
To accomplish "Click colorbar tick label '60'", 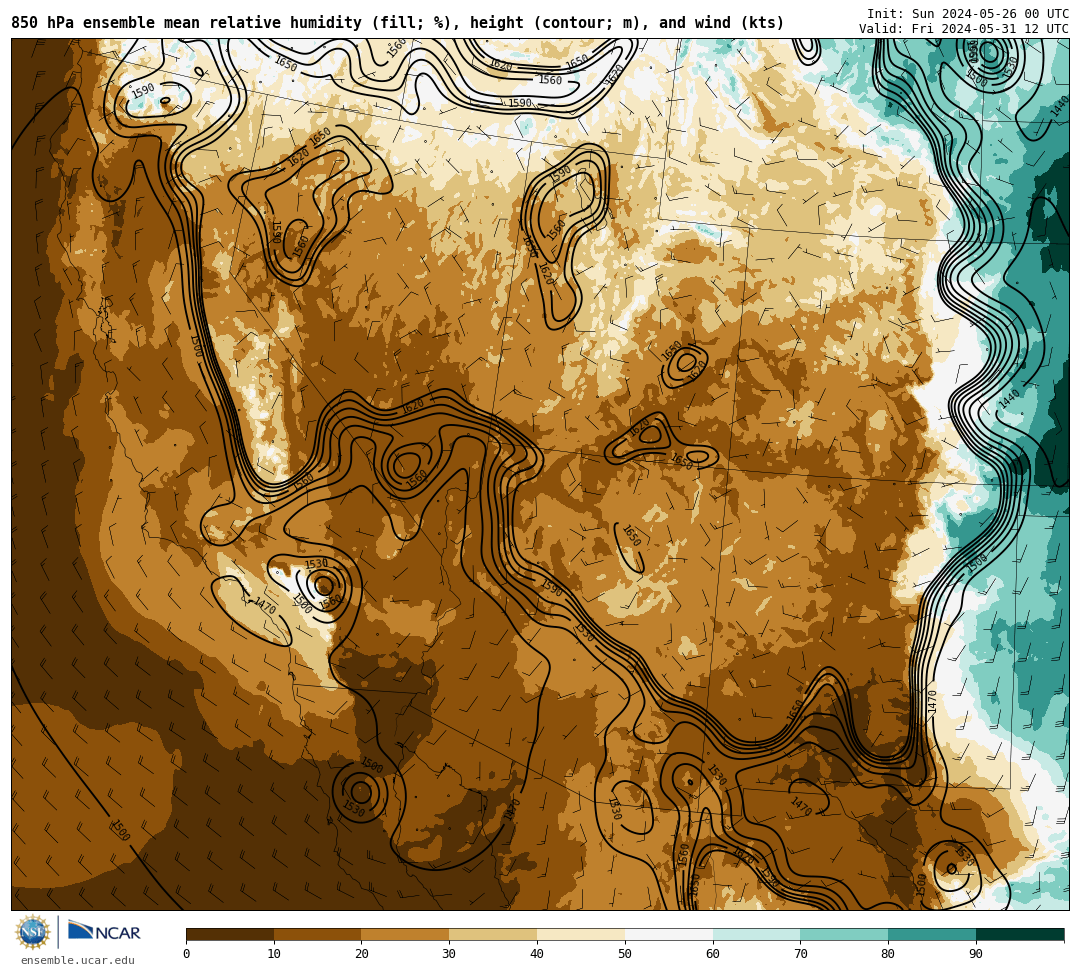I will pyautogui.click(x=713, y=954).
